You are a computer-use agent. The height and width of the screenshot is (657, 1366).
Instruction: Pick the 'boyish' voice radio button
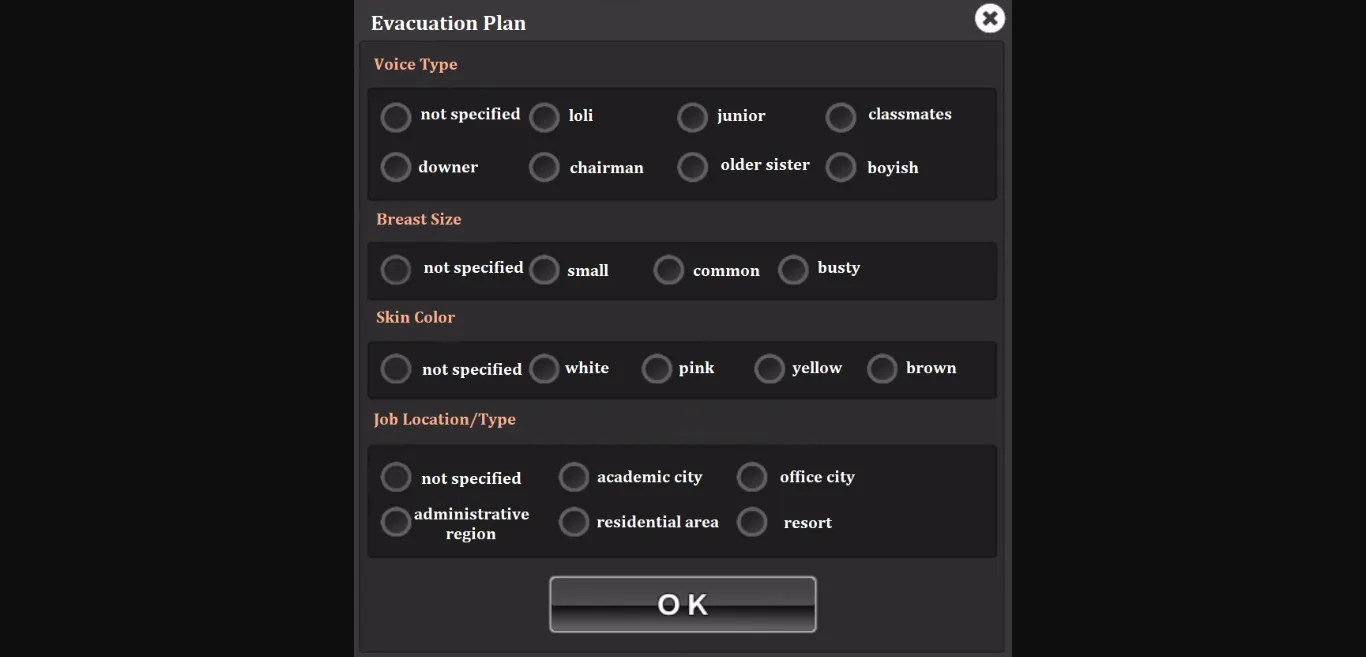click(x=841, y=167)
